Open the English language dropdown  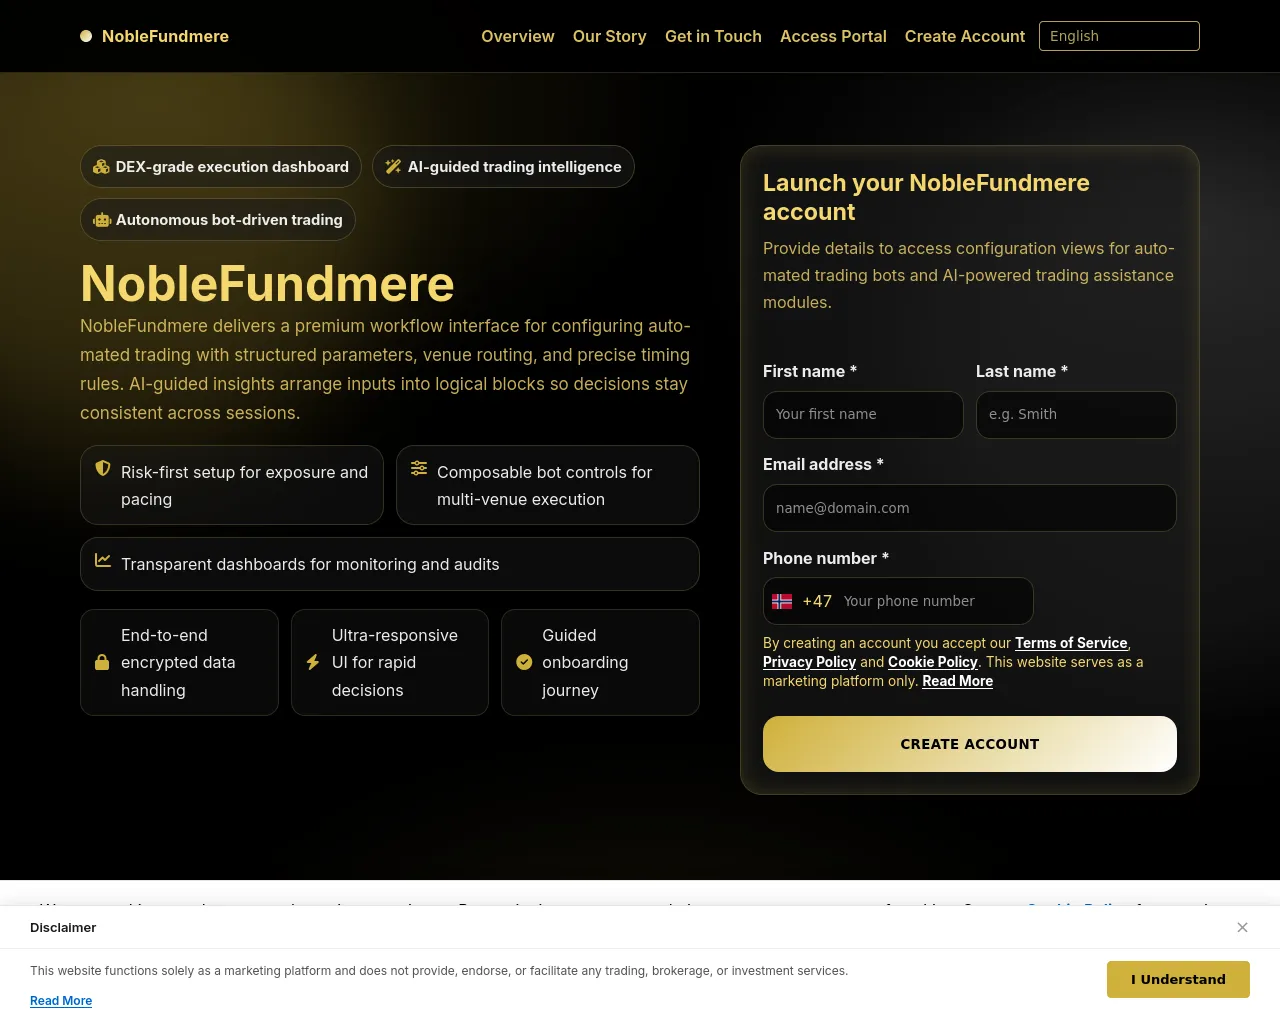coord(1119,36)
